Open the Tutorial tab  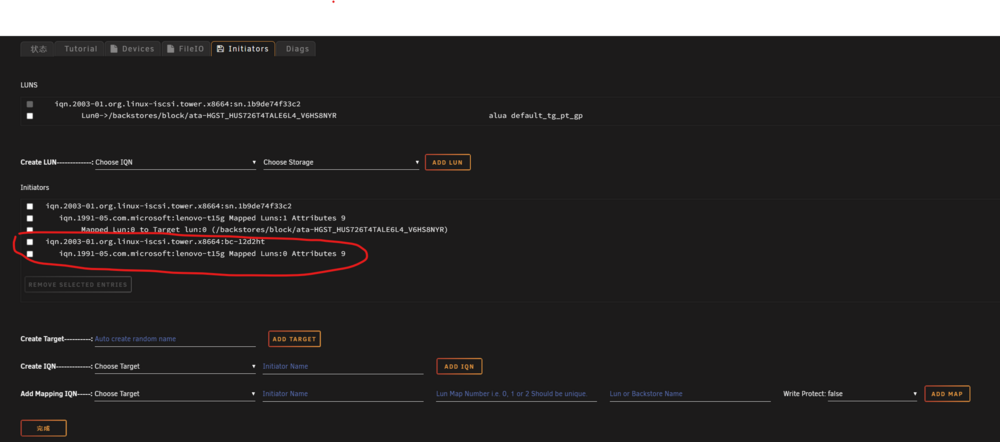80,49
